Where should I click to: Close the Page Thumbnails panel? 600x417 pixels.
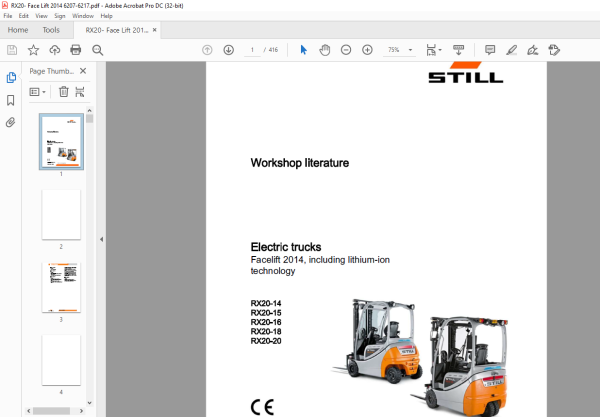click(83, 71)
